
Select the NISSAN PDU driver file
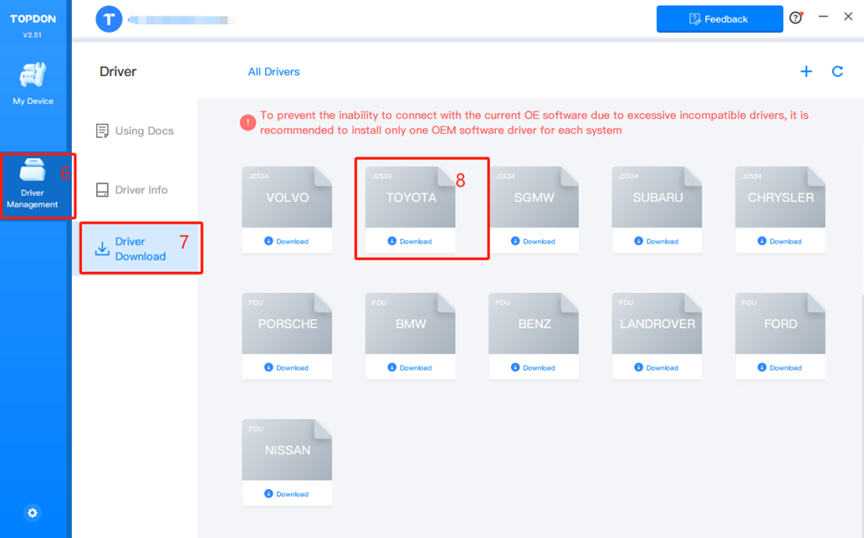pyautogui.click(x=287, y=449)
